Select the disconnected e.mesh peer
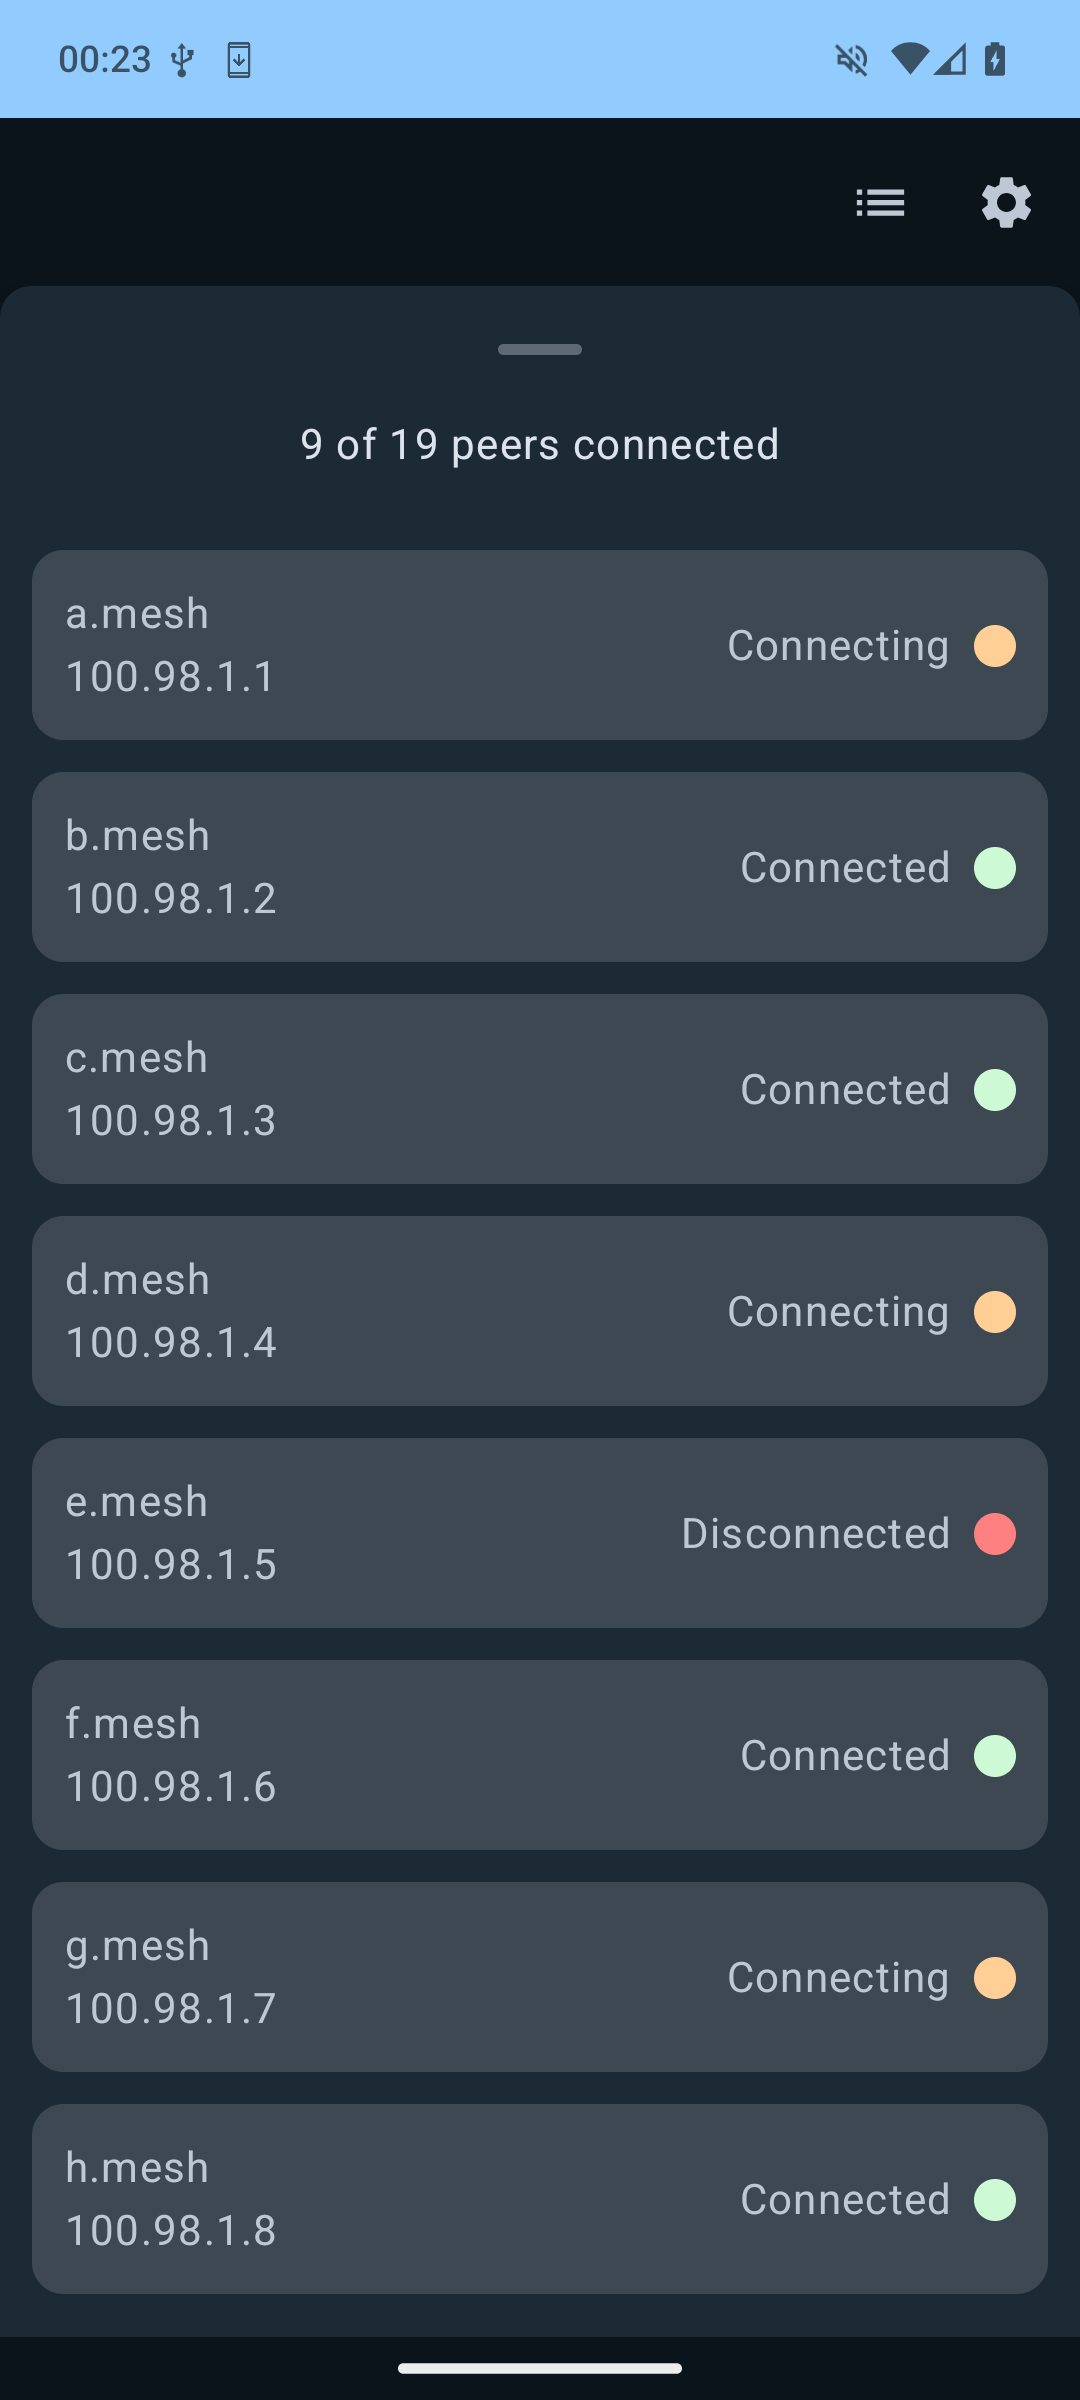The width and height of the screenshot is (1080, 2400). tap(400, 1533)
